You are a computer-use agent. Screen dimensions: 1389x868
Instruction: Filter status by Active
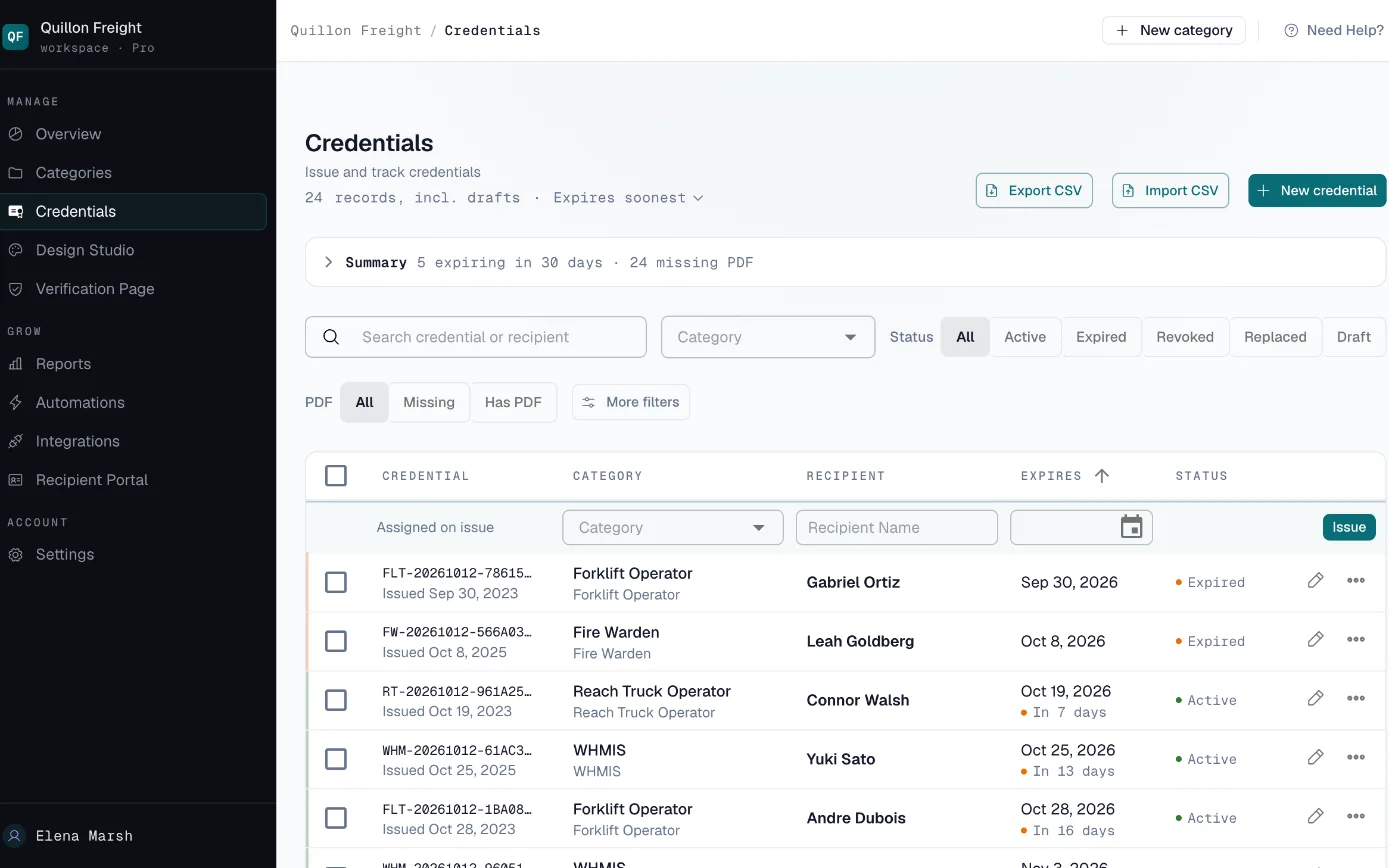coord(1025,337)
